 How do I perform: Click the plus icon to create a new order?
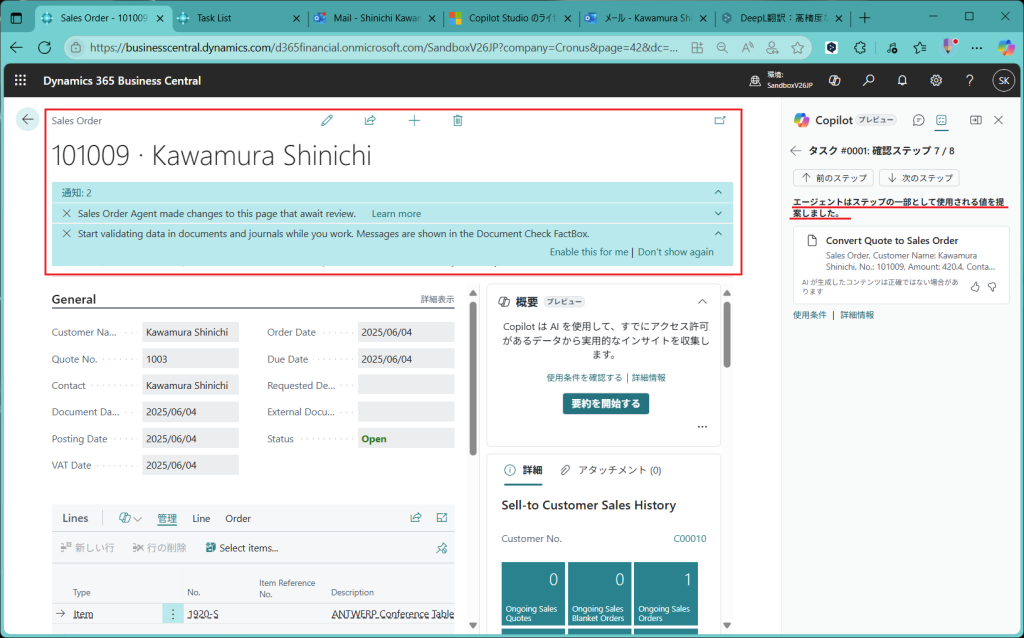tap(414, 120)
